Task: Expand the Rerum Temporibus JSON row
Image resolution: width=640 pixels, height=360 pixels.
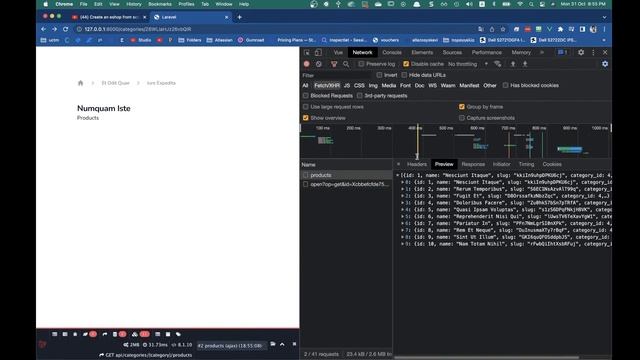Action: 402,189
